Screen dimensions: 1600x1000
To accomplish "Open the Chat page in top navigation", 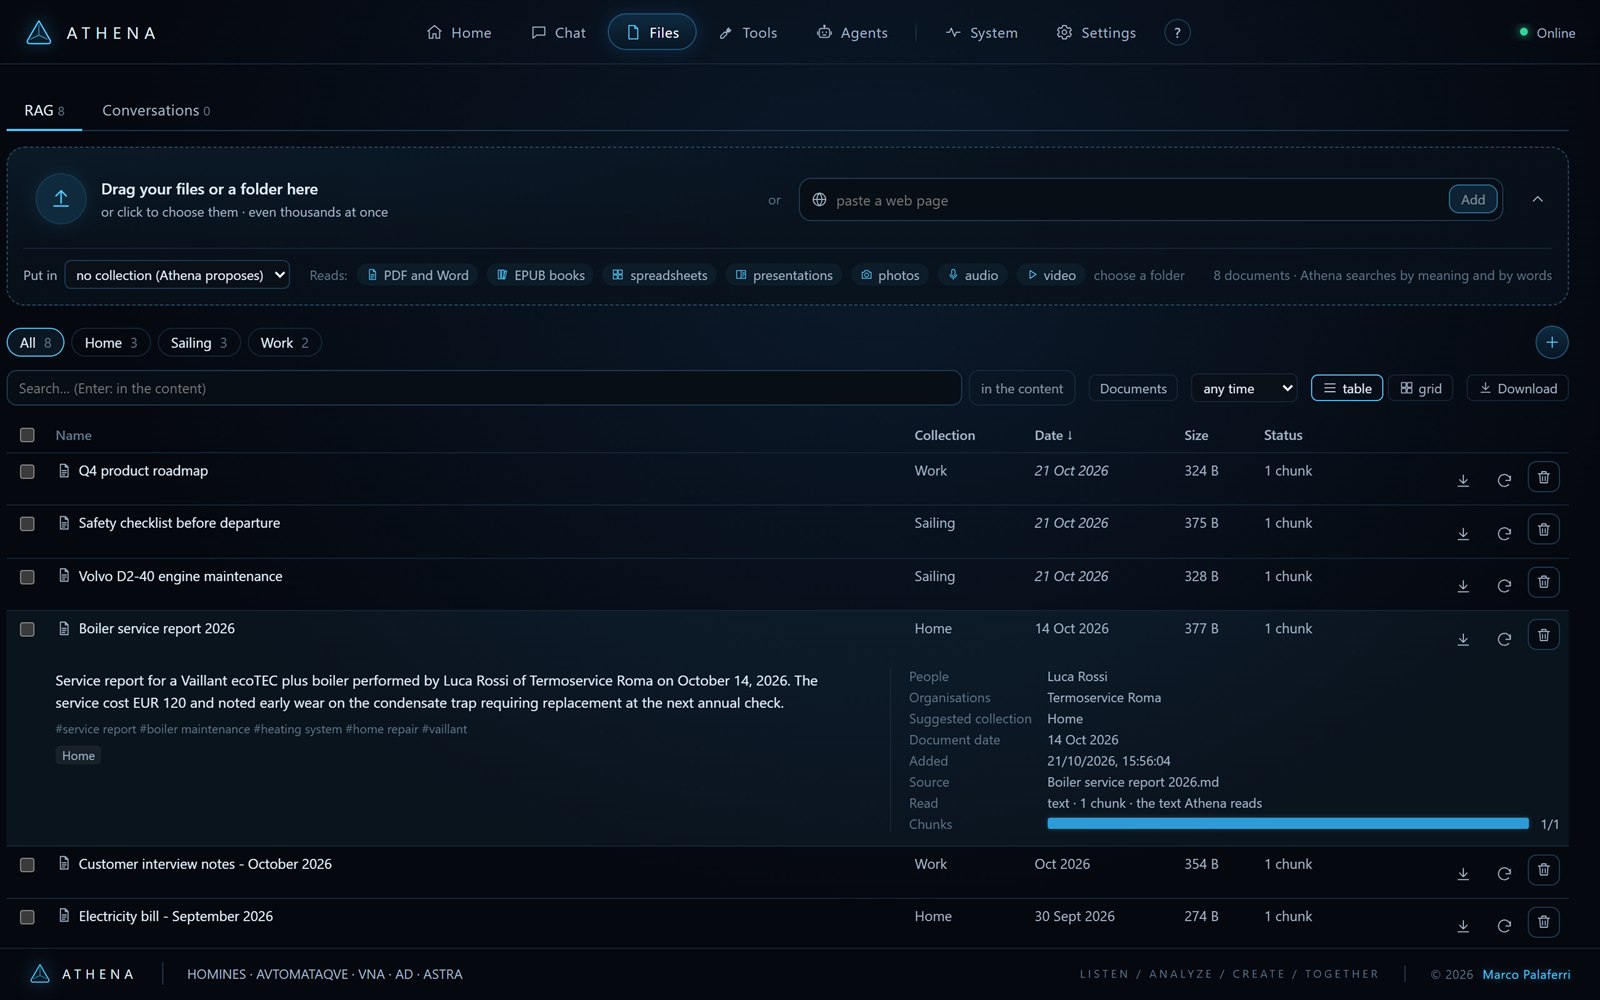I will coord(558,32).
